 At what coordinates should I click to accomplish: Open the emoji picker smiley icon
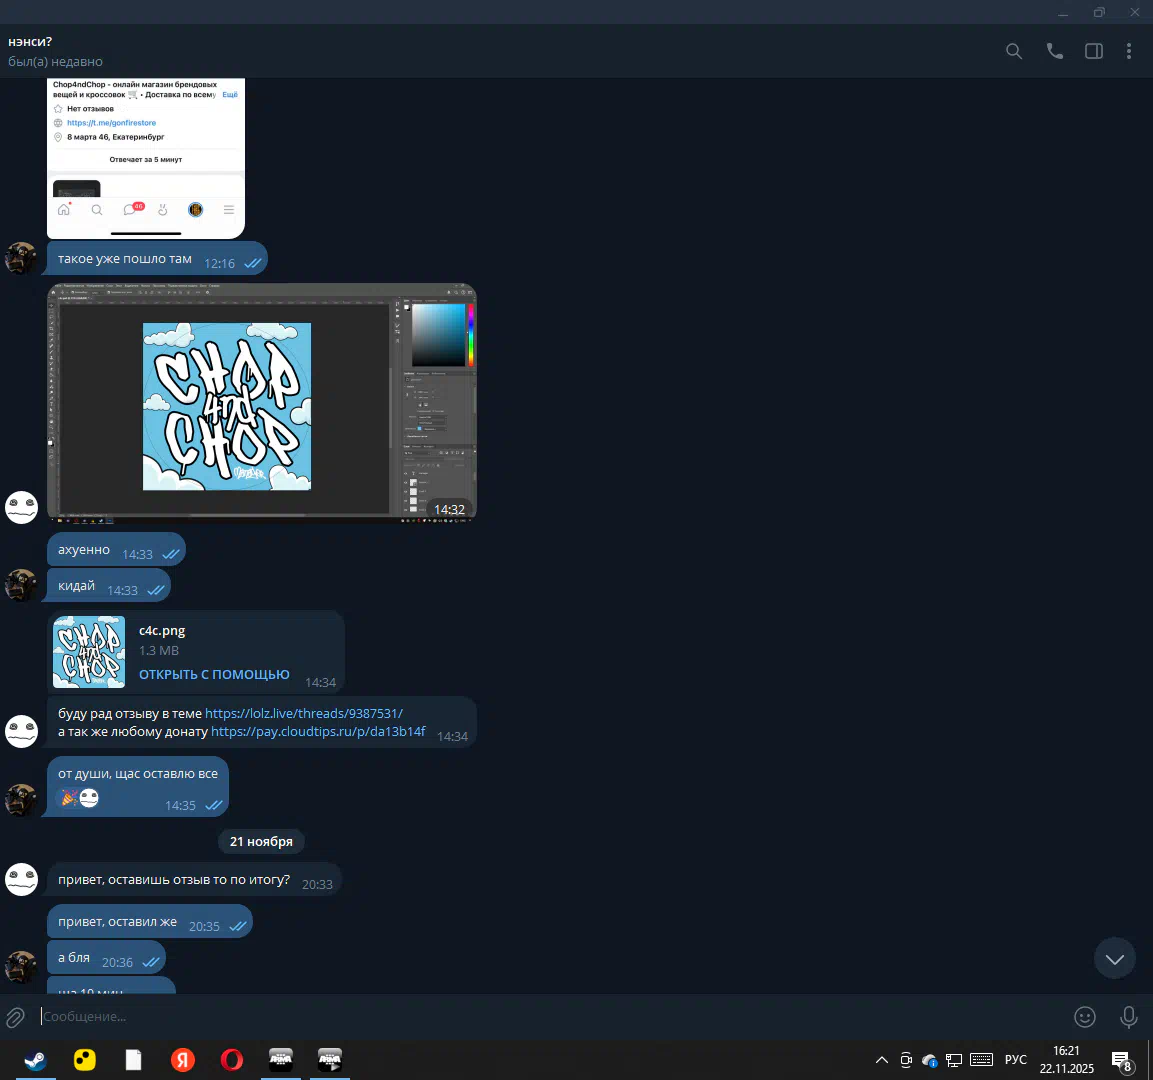pyautogui.click(x=1085, y=1017)
